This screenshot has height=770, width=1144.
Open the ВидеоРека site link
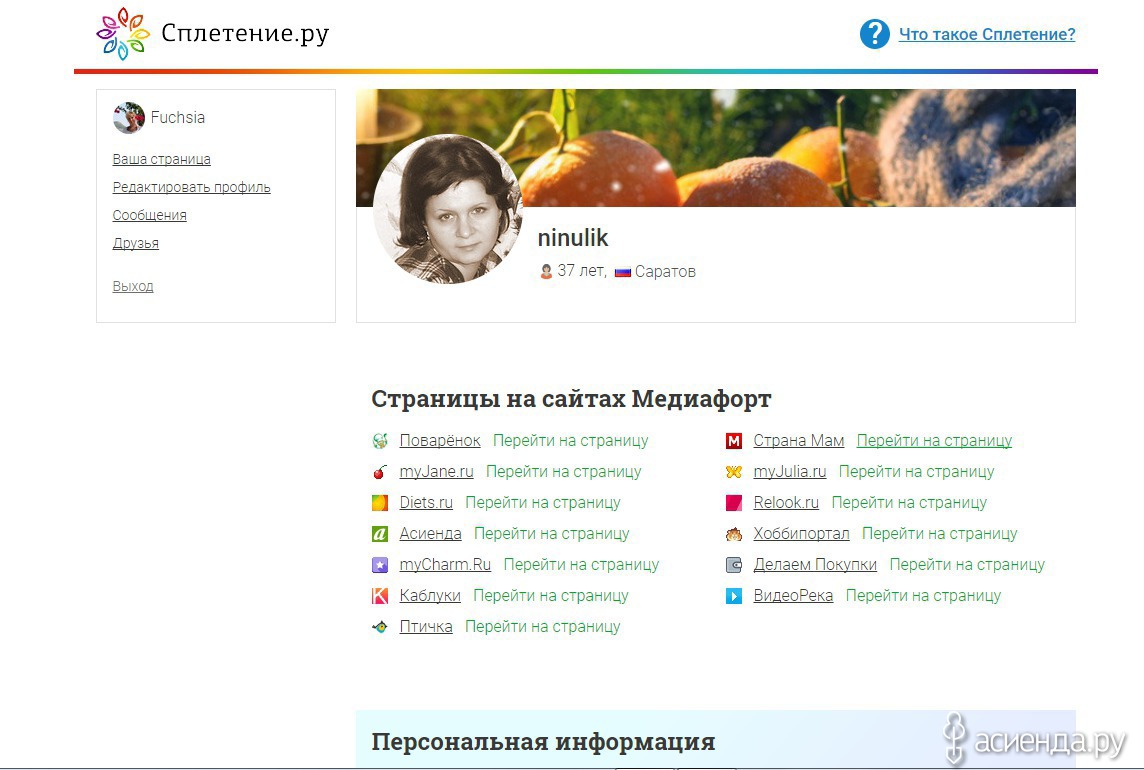[x=793, y=596]
